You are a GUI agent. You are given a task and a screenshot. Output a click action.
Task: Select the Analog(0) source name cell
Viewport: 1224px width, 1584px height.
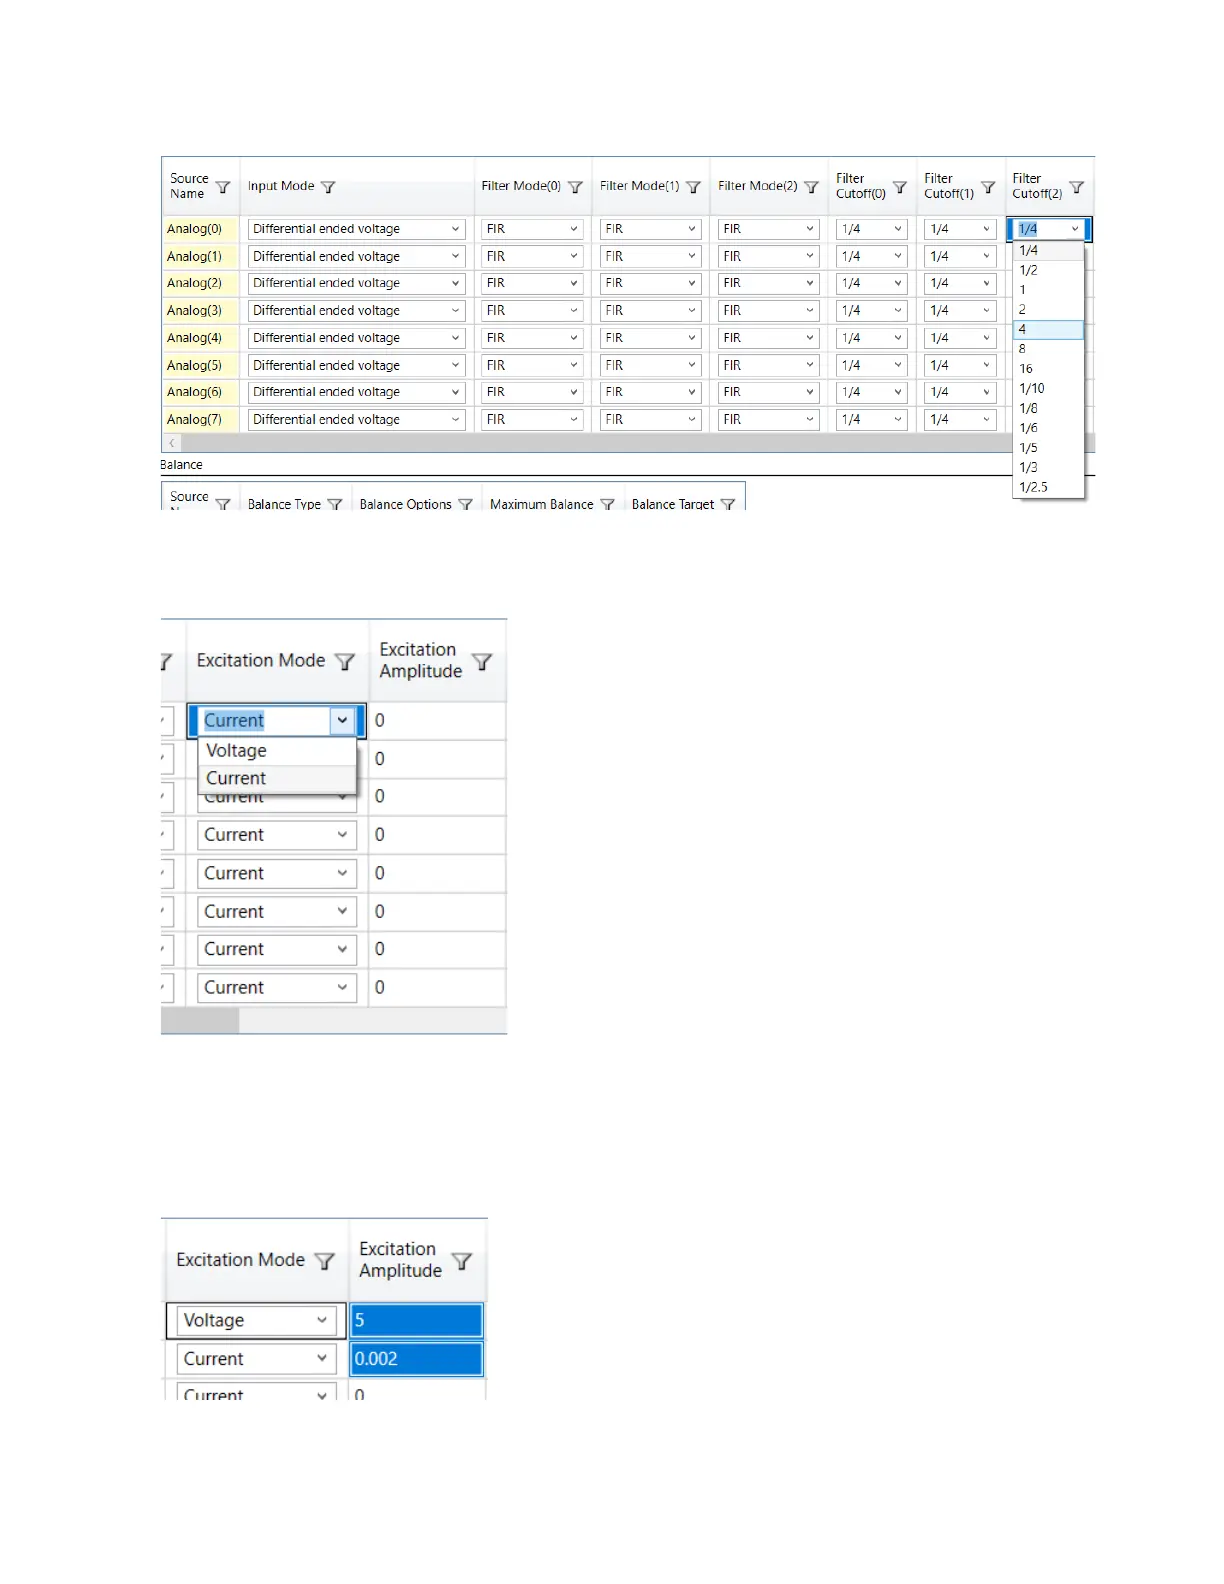(x=200, y=229)
